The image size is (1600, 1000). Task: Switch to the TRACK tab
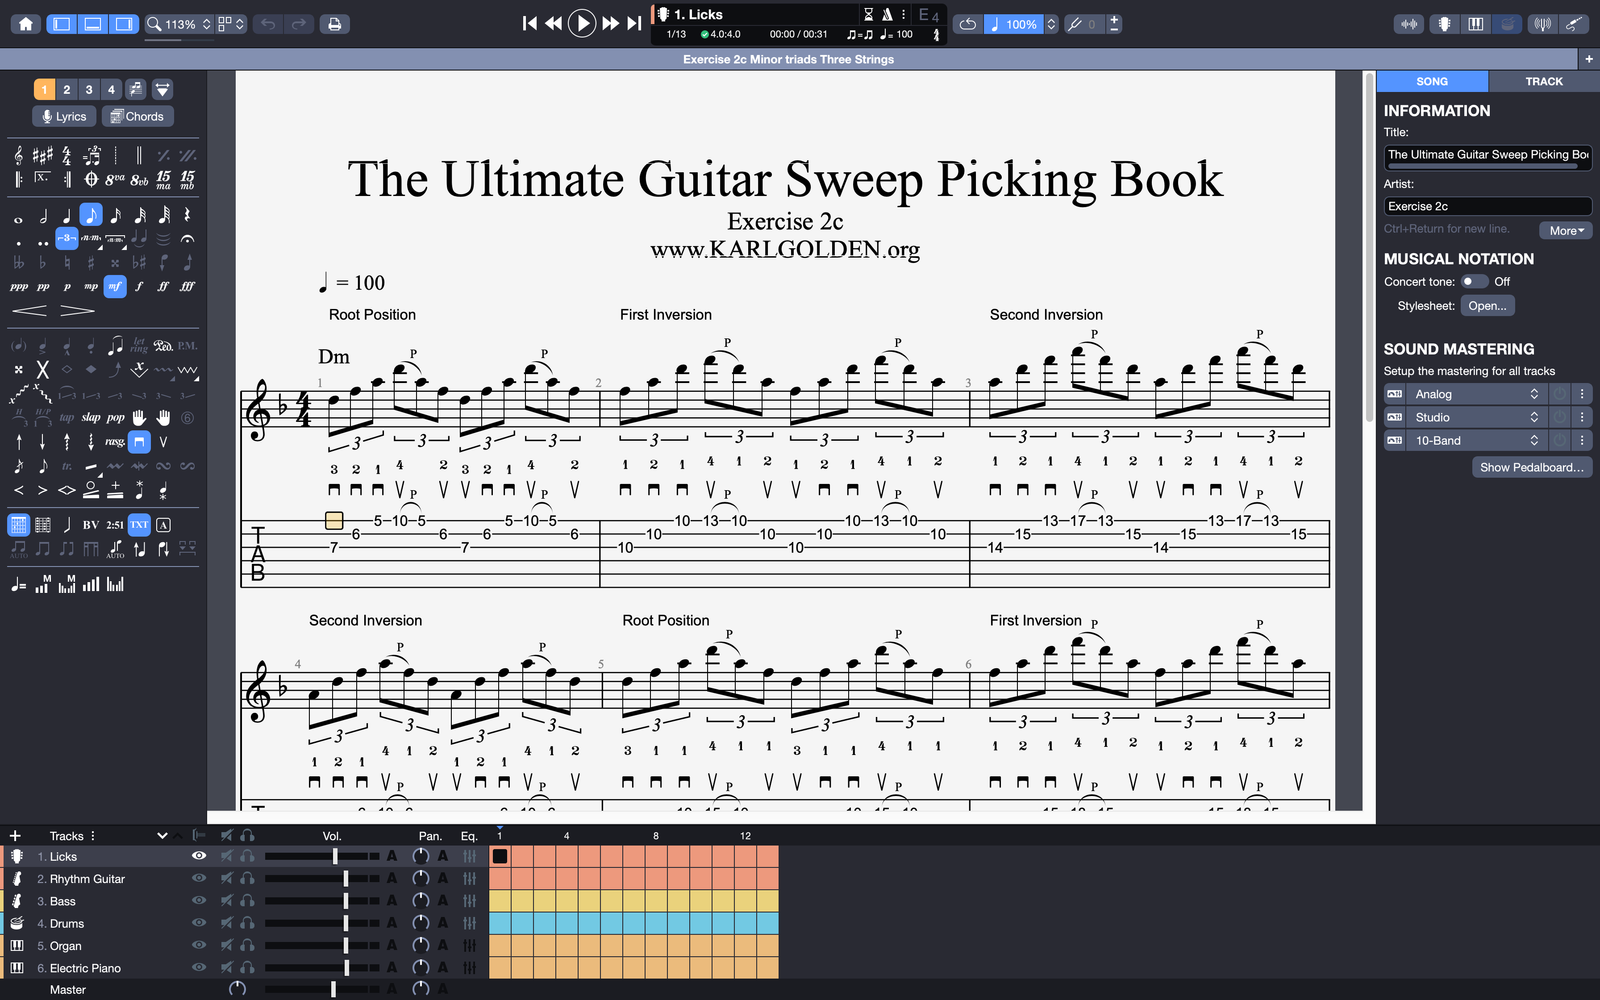[1543, 82]
